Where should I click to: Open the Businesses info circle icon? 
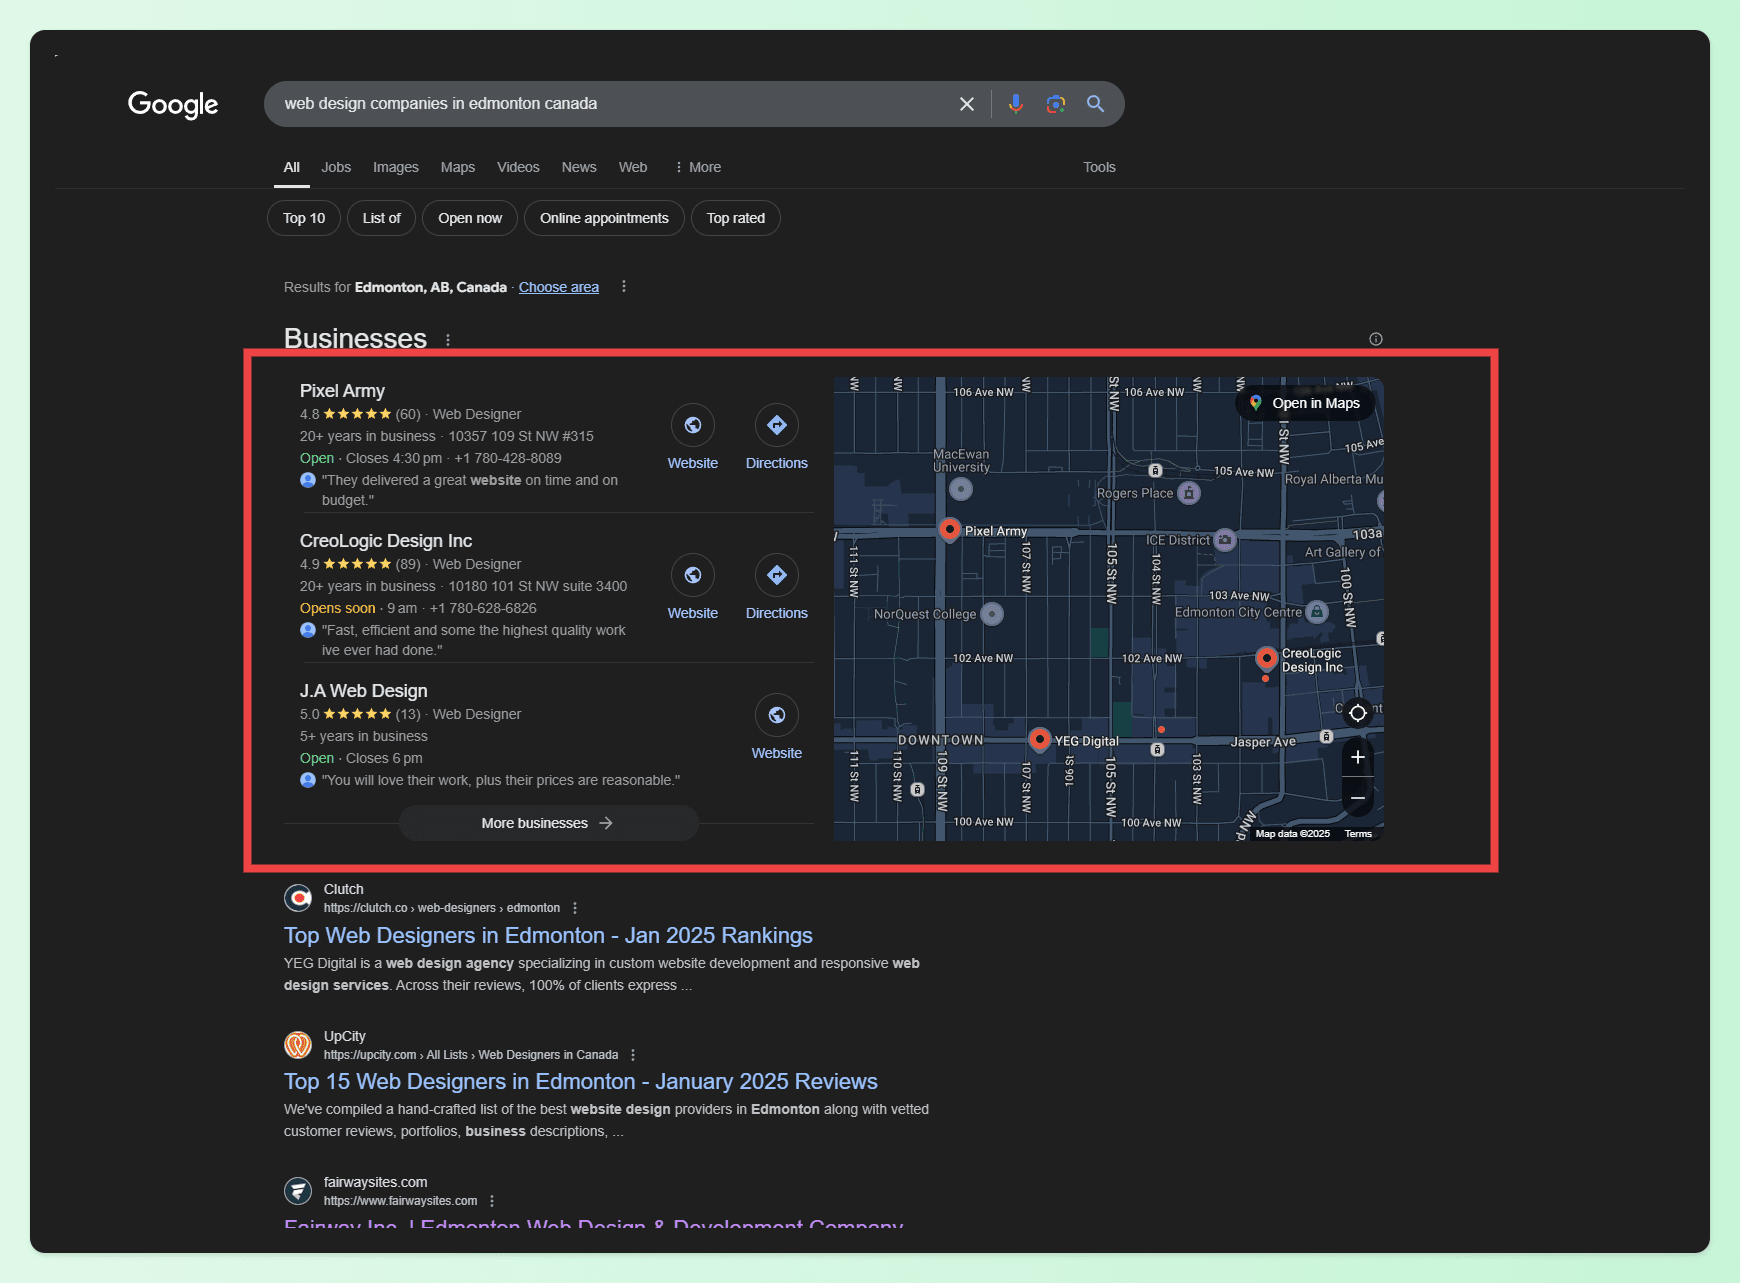pyautogui.click(x=1376, y=339)
